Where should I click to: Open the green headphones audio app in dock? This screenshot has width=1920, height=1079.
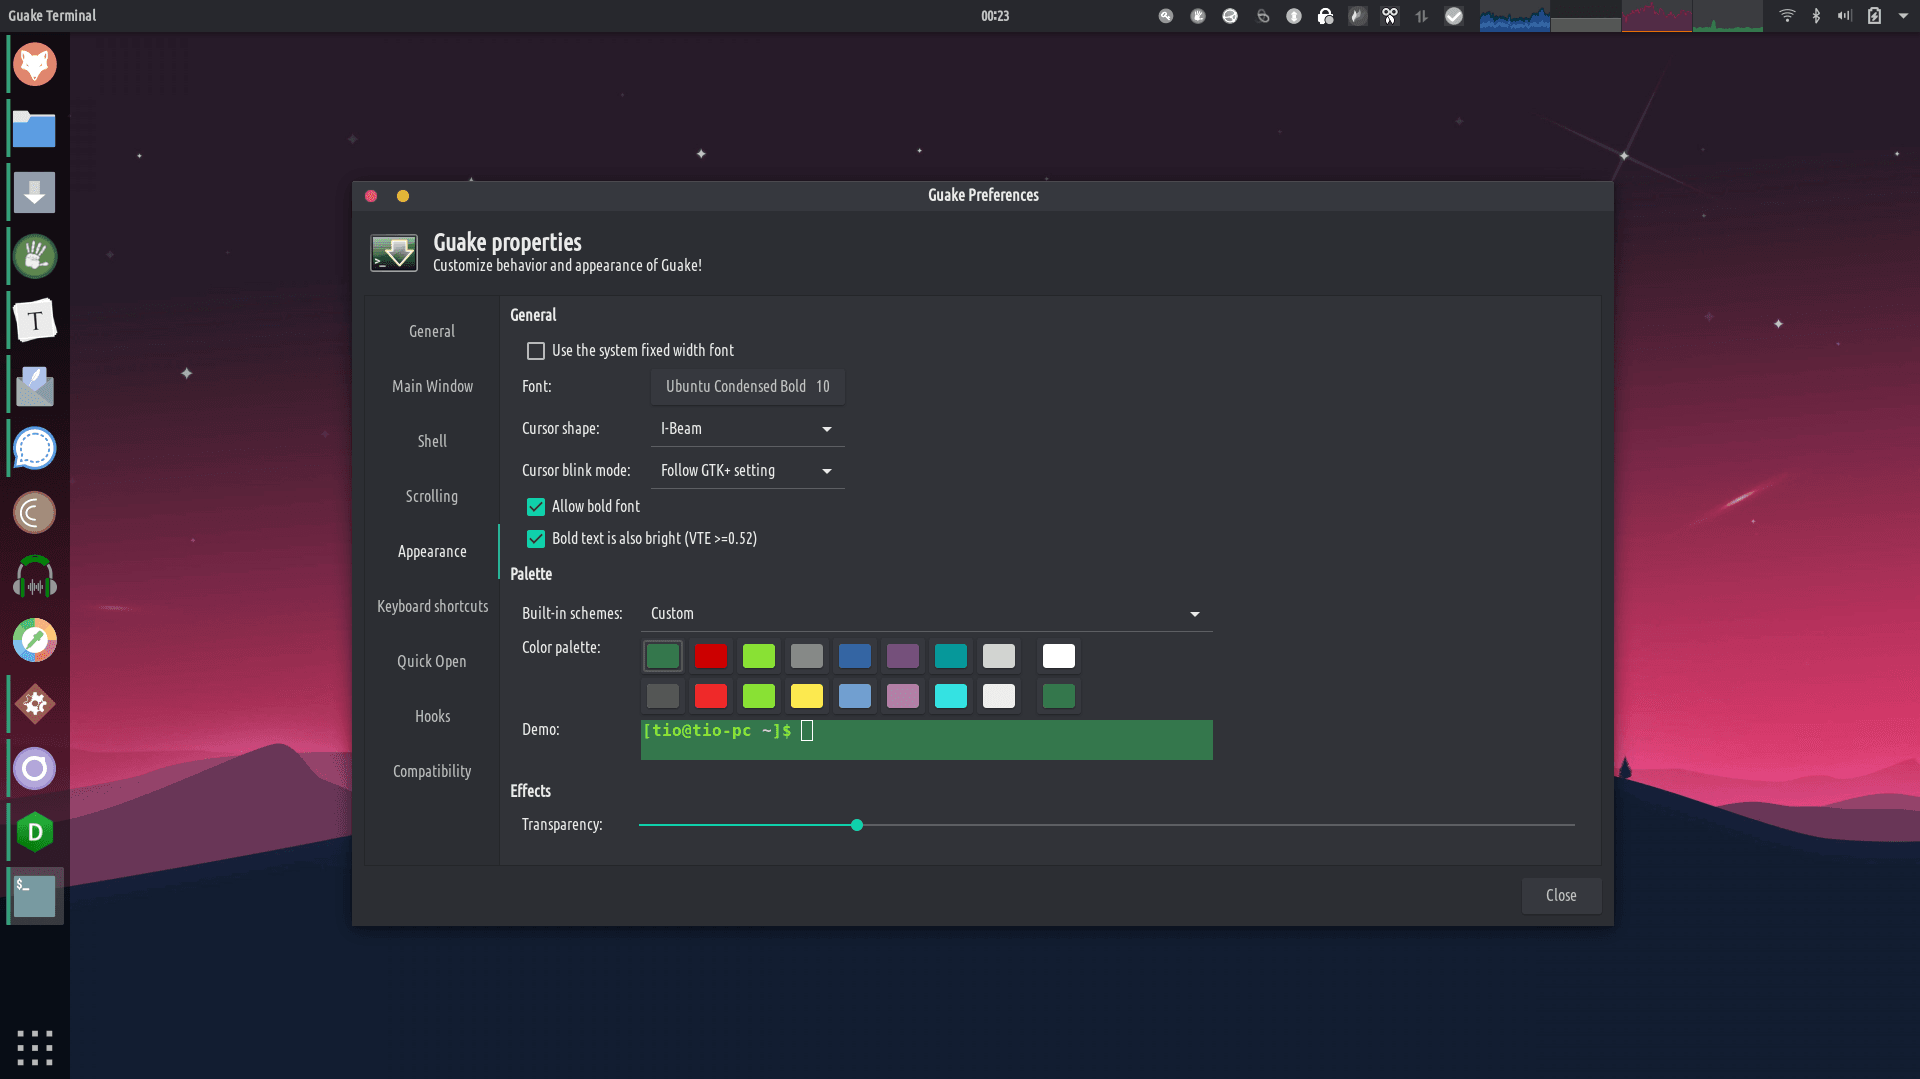point(35,577)
